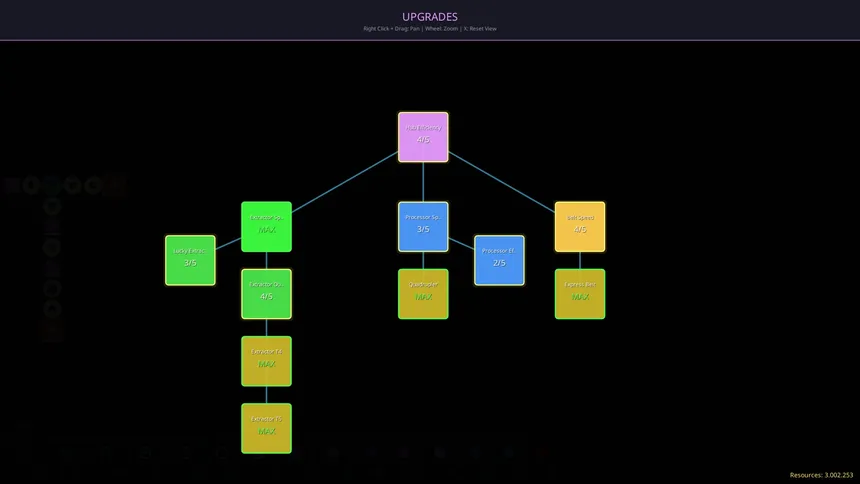Viewport: 860px width, 484px height.
Task: Click line connecting Hub Efficiency and Extractor Speed
Action: pos(345,181)
